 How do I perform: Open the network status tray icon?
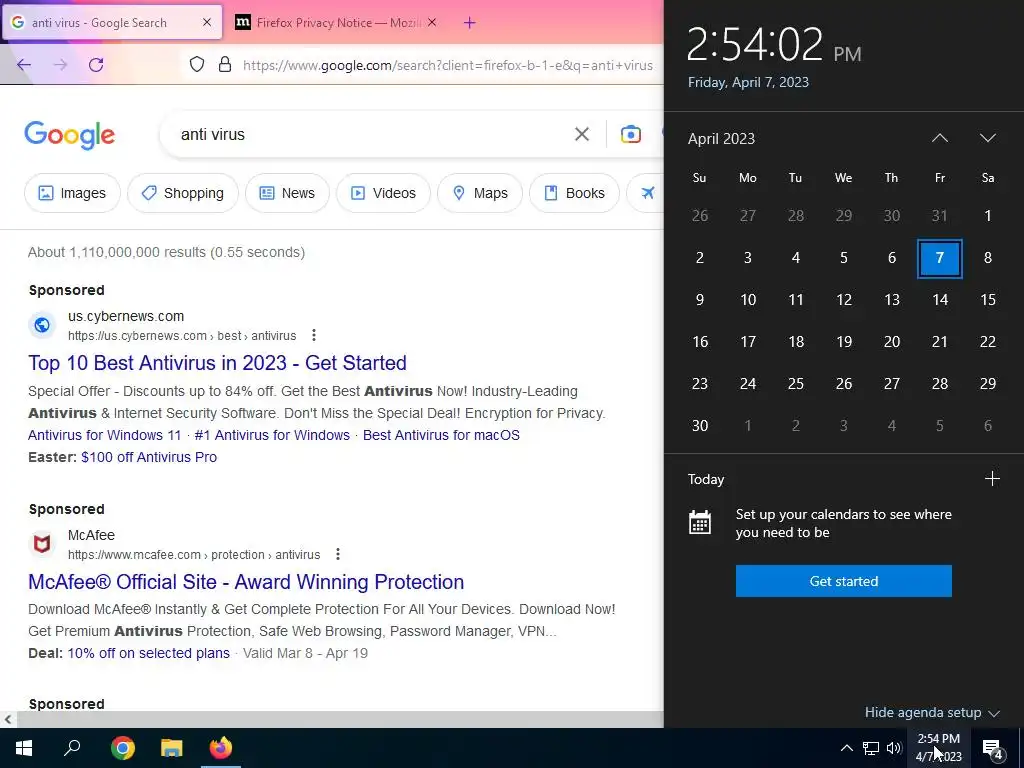pyautogui.click(x=871, y=748)
